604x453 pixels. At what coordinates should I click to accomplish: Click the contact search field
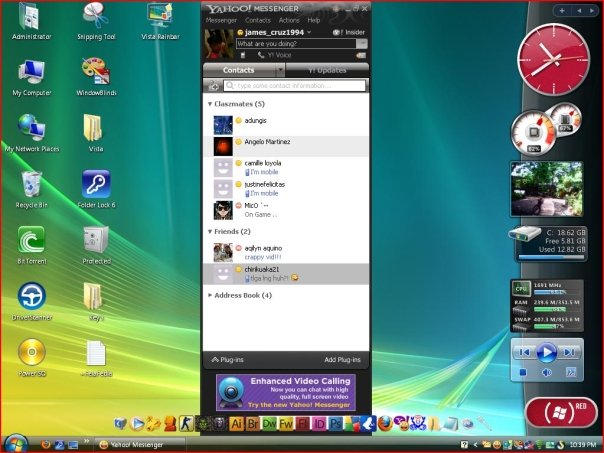coord(295,86)
